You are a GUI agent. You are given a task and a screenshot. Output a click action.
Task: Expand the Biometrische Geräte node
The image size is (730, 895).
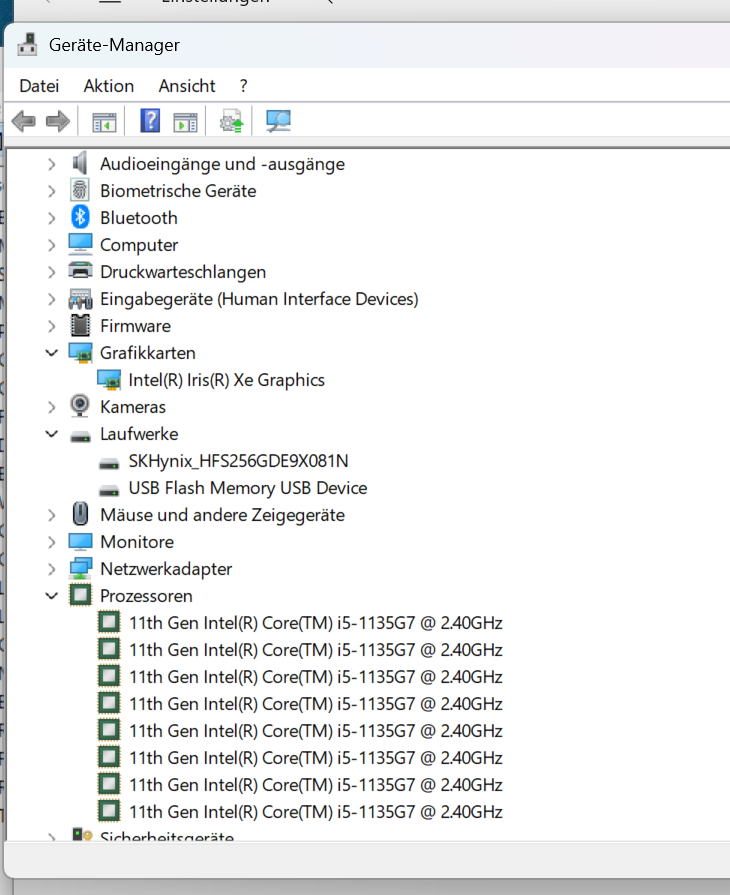click(x=51, y=191)
